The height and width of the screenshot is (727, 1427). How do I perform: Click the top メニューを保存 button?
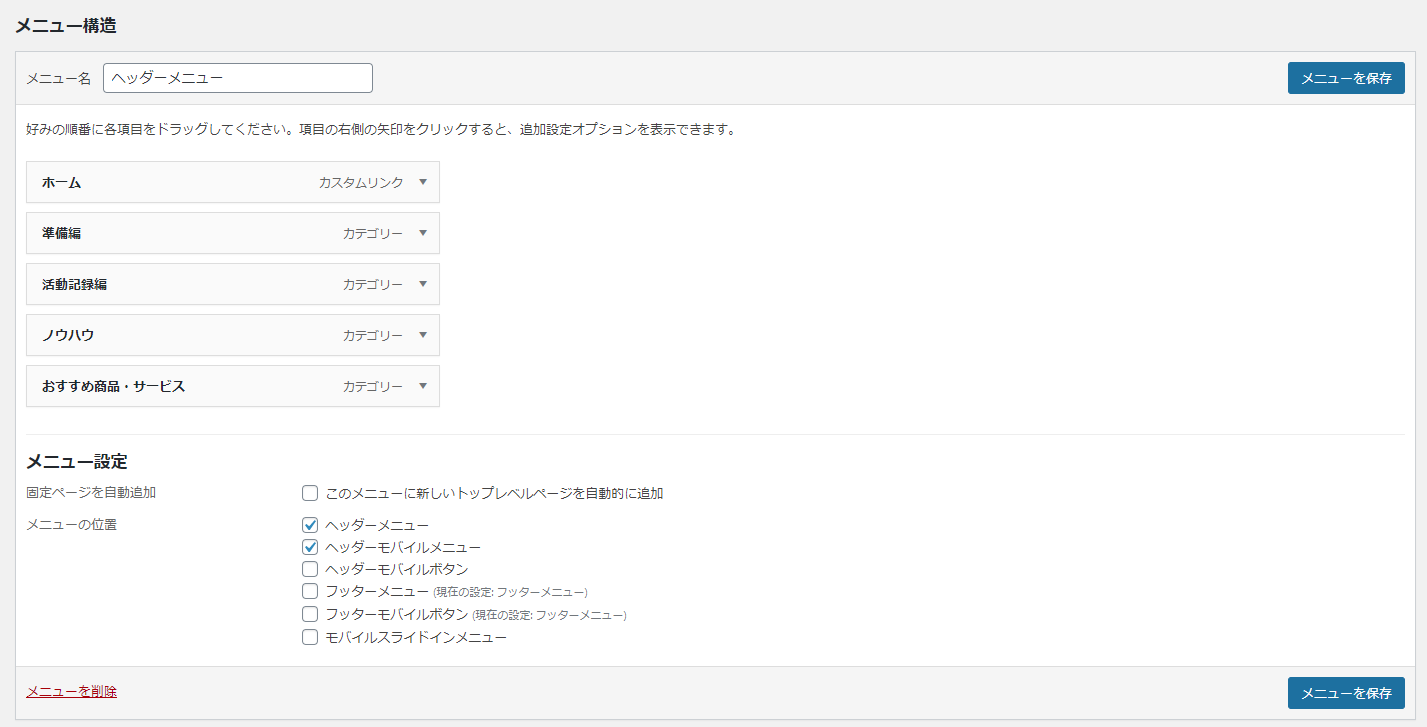(1345, 78)
